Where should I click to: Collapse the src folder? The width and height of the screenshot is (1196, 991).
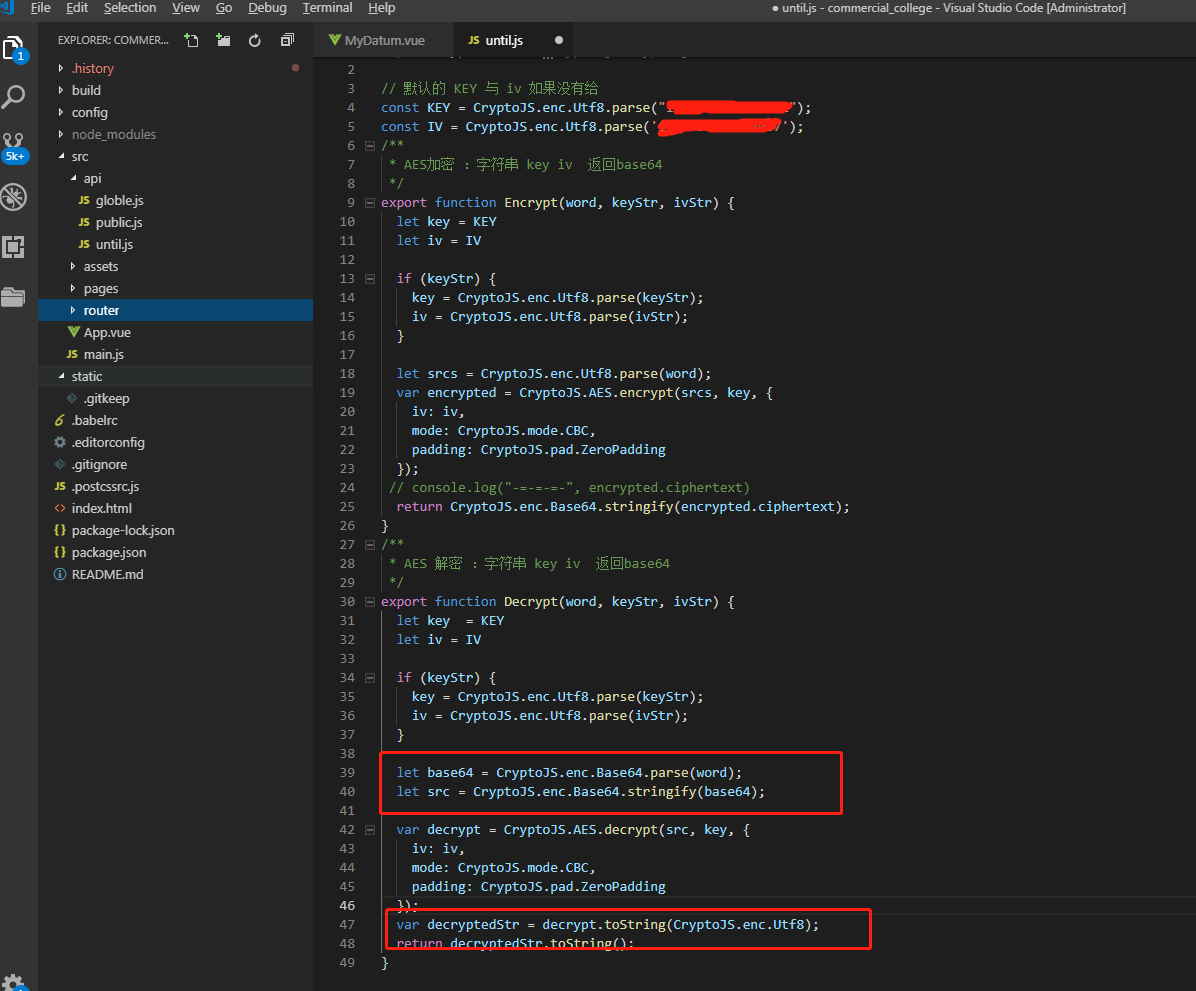click(175, 156)
